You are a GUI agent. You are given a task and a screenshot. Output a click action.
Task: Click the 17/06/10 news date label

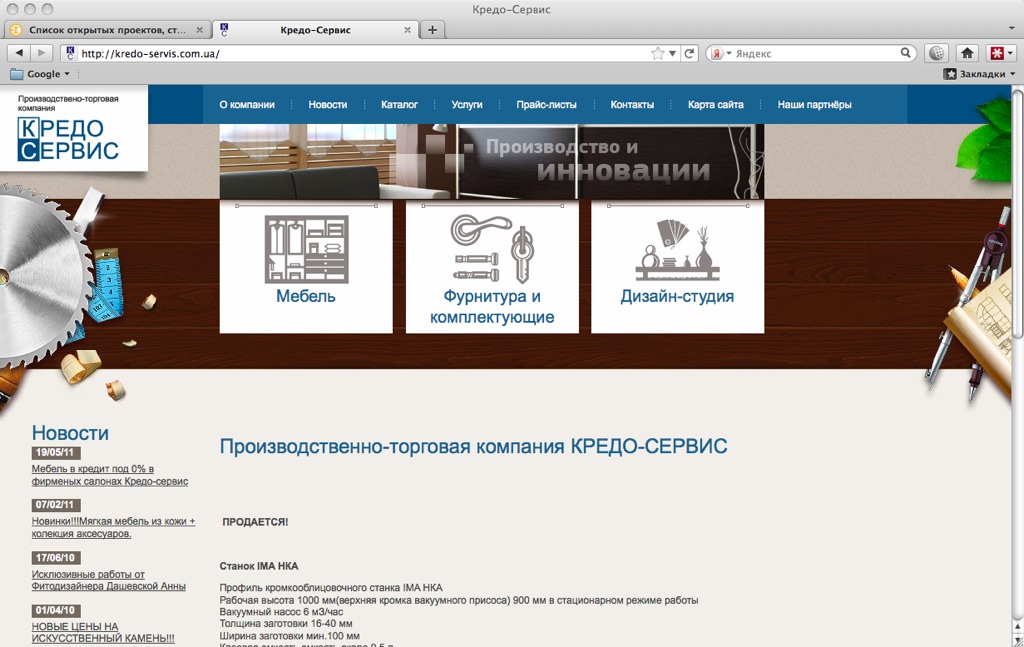[56, 558]
